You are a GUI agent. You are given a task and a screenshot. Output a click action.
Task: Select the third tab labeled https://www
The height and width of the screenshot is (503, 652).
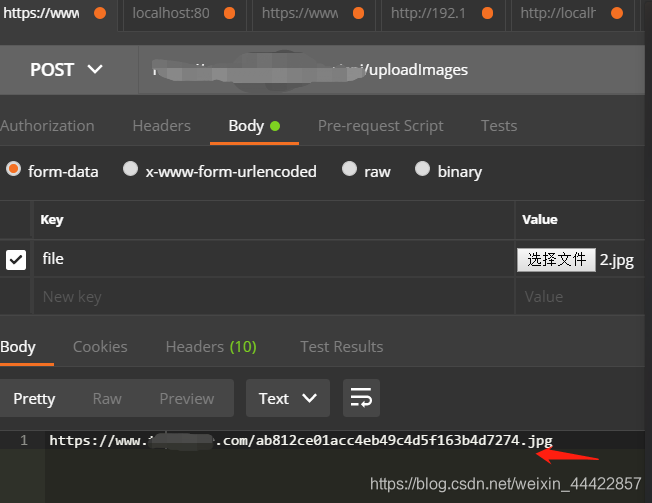click(x=313, y=13)
